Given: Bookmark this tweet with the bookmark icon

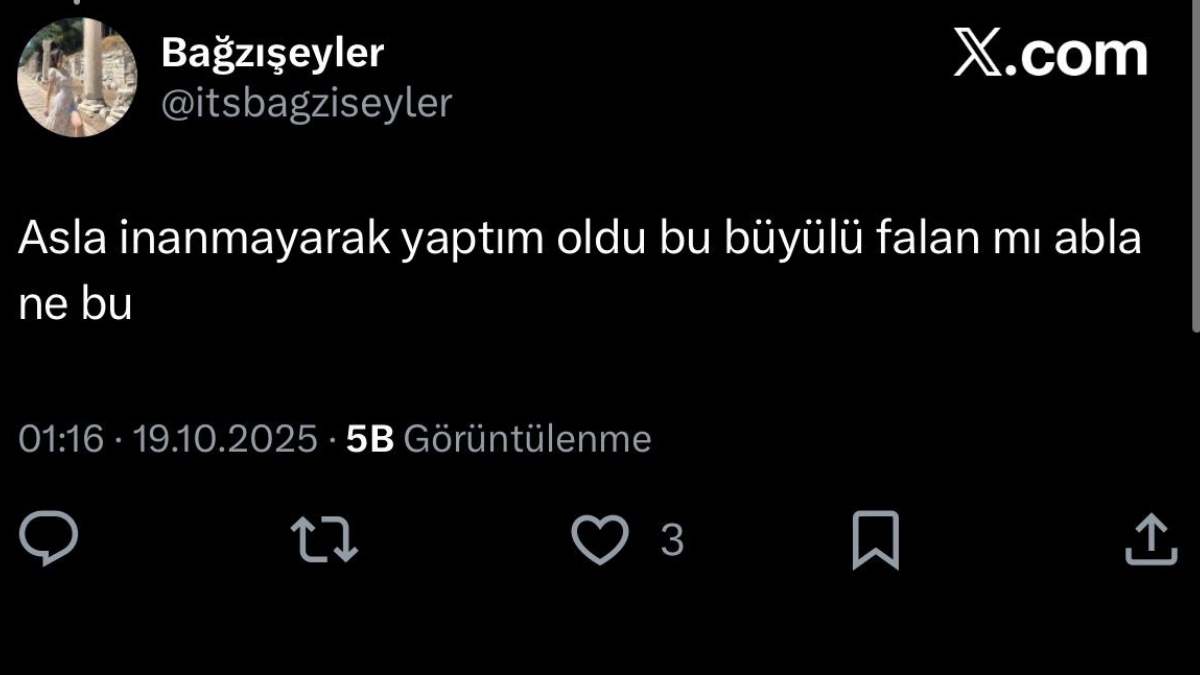Looking at the screenshot, I should [875, 541].
